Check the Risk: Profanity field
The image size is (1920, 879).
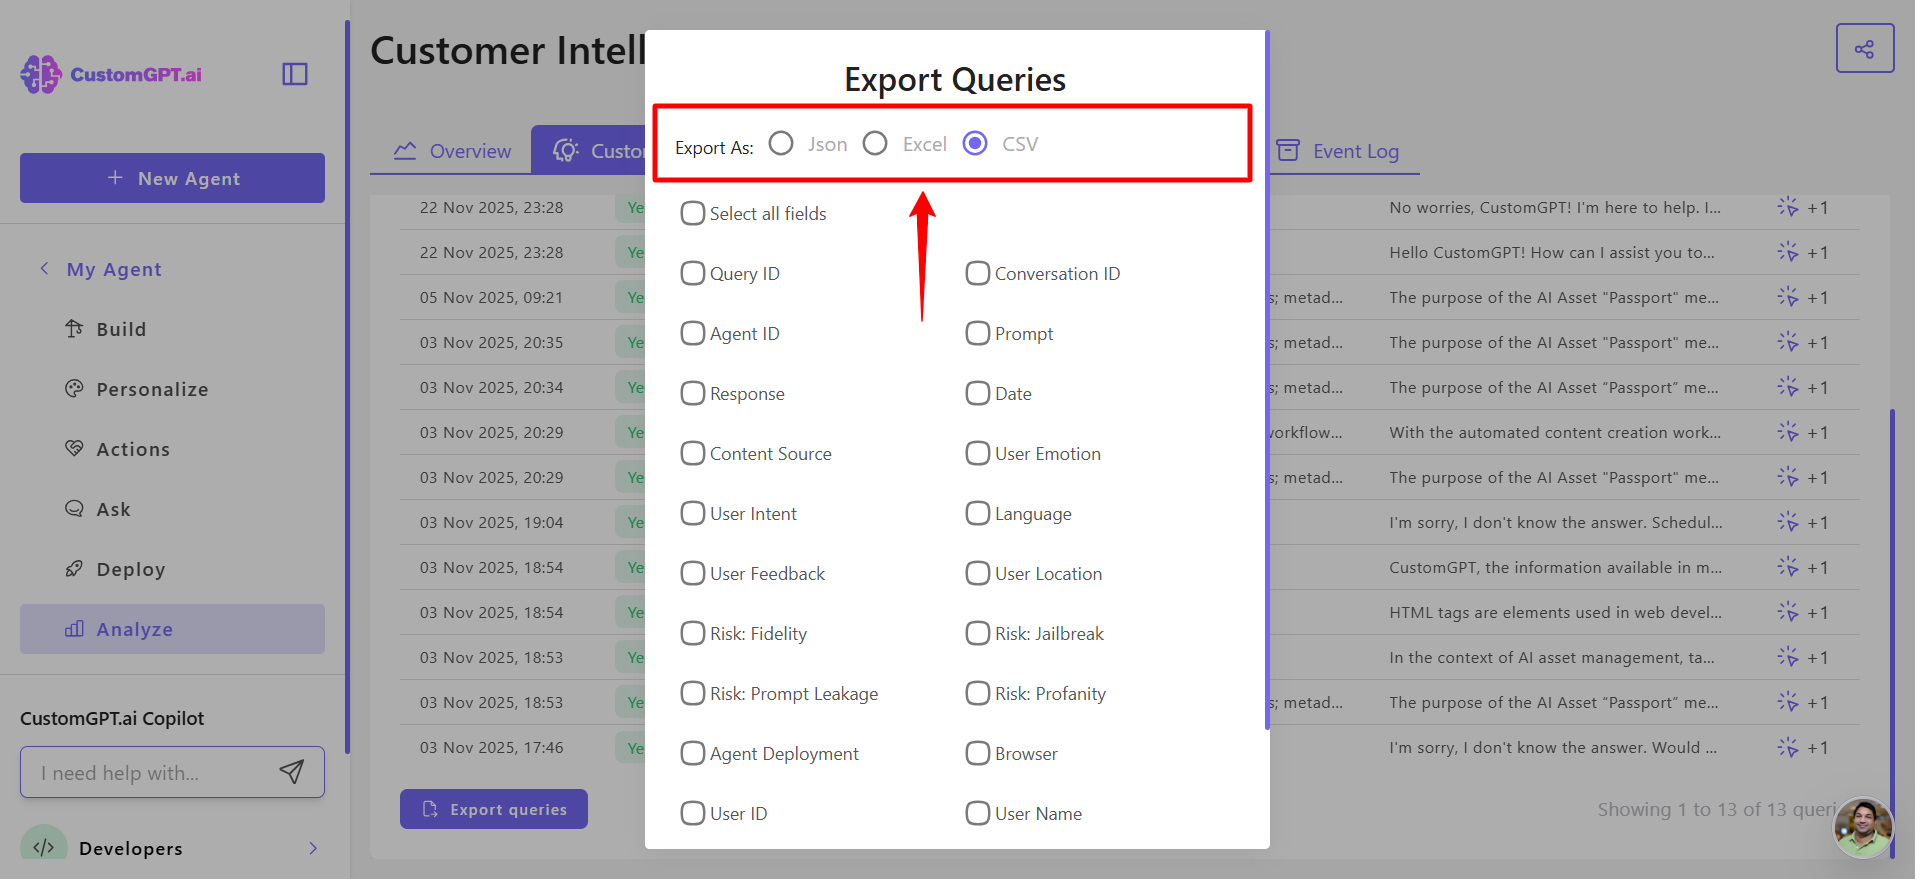coord(978,693)
